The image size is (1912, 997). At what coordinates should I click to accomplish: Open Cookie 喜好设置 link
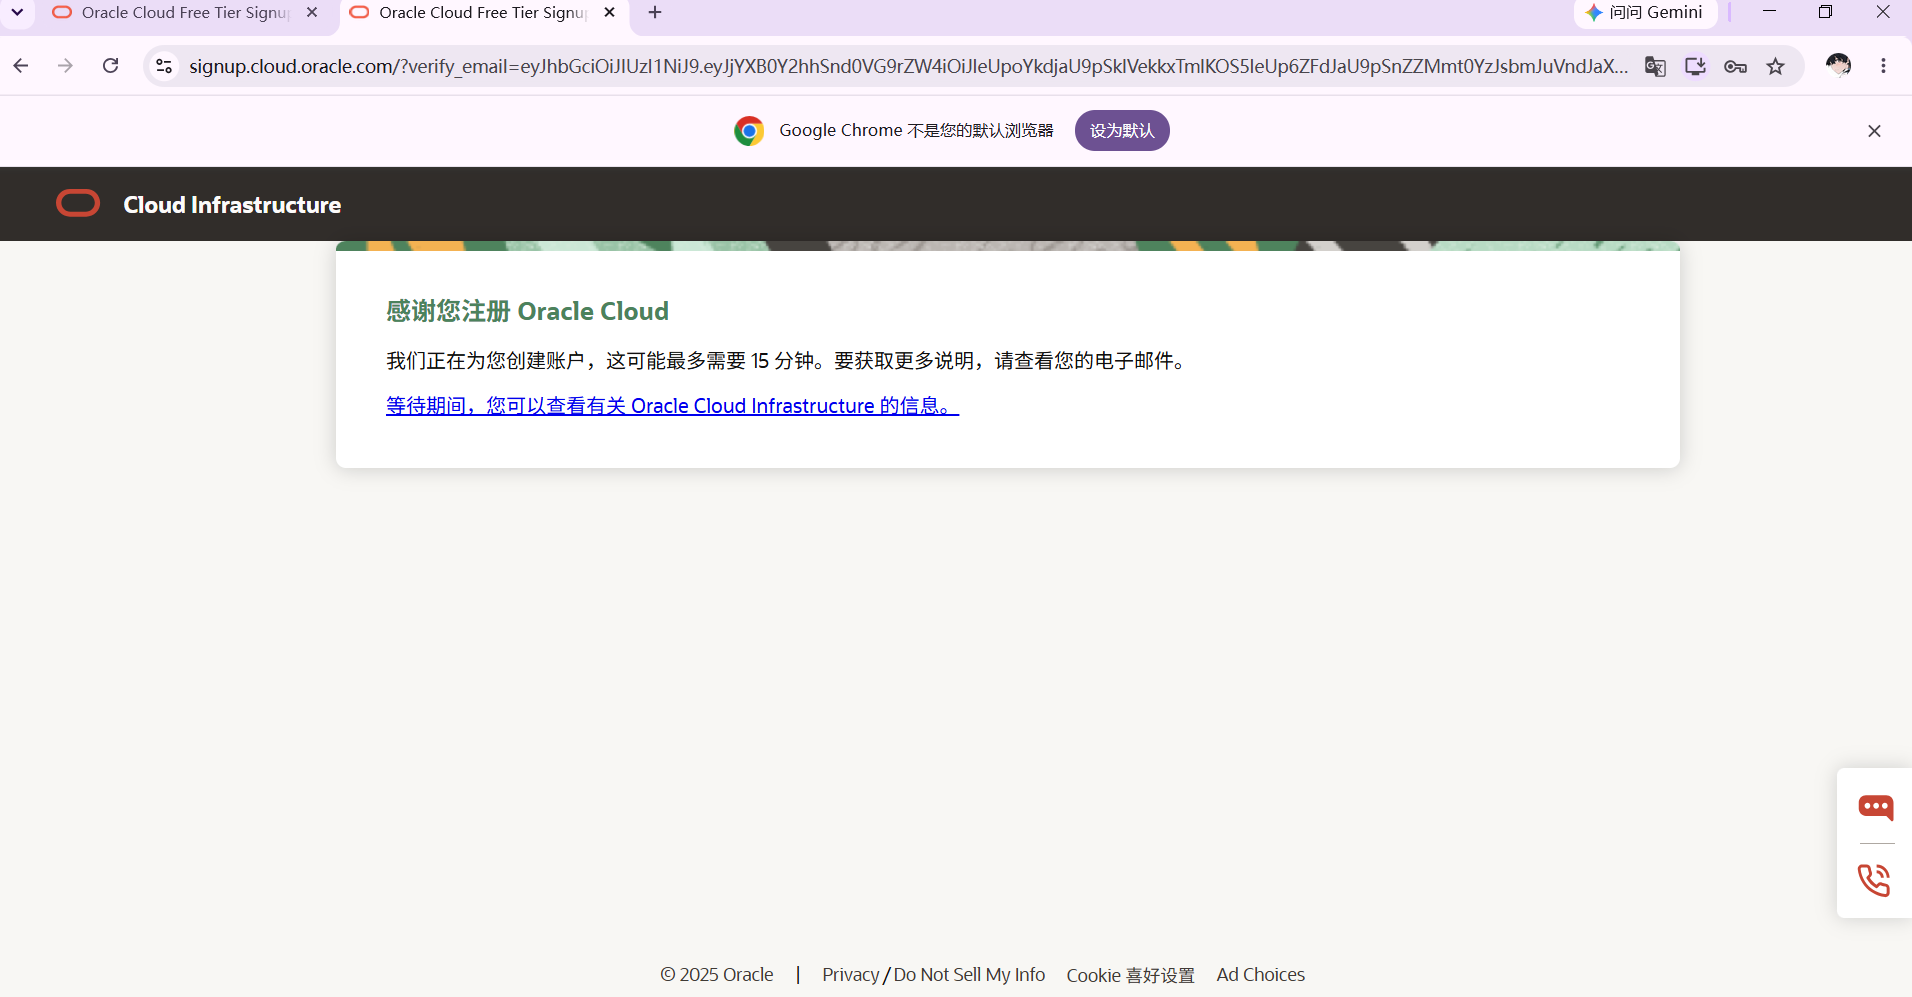click(x=1130, y=975)
